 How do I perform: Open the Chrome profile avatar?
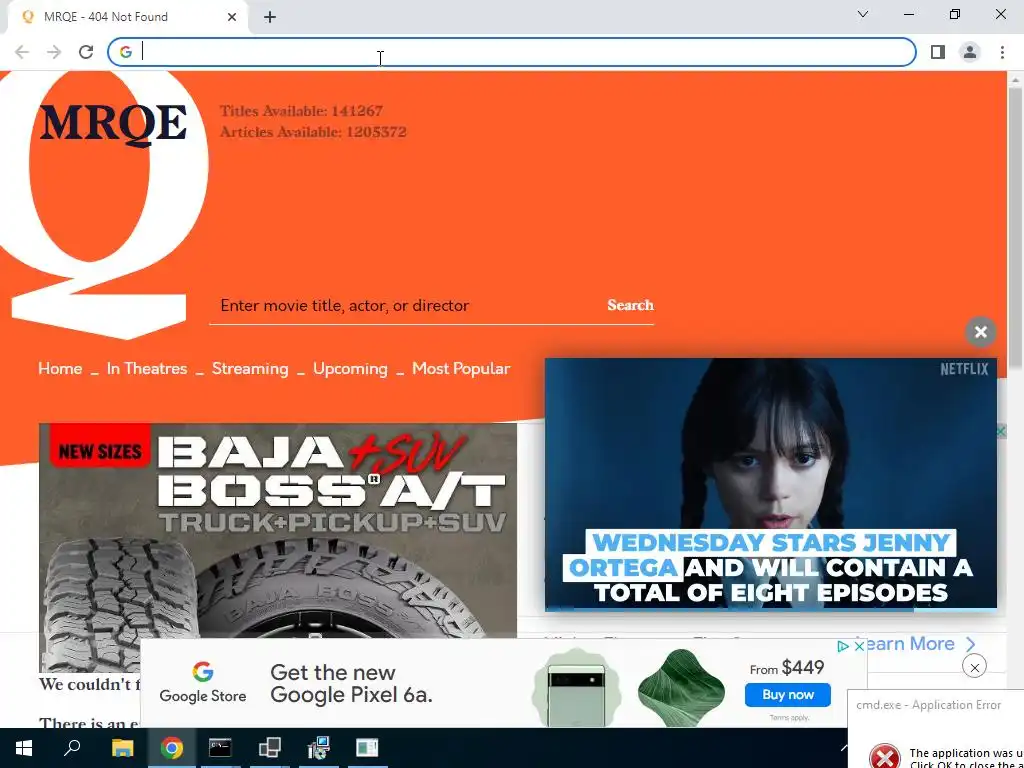click(970, 52)
